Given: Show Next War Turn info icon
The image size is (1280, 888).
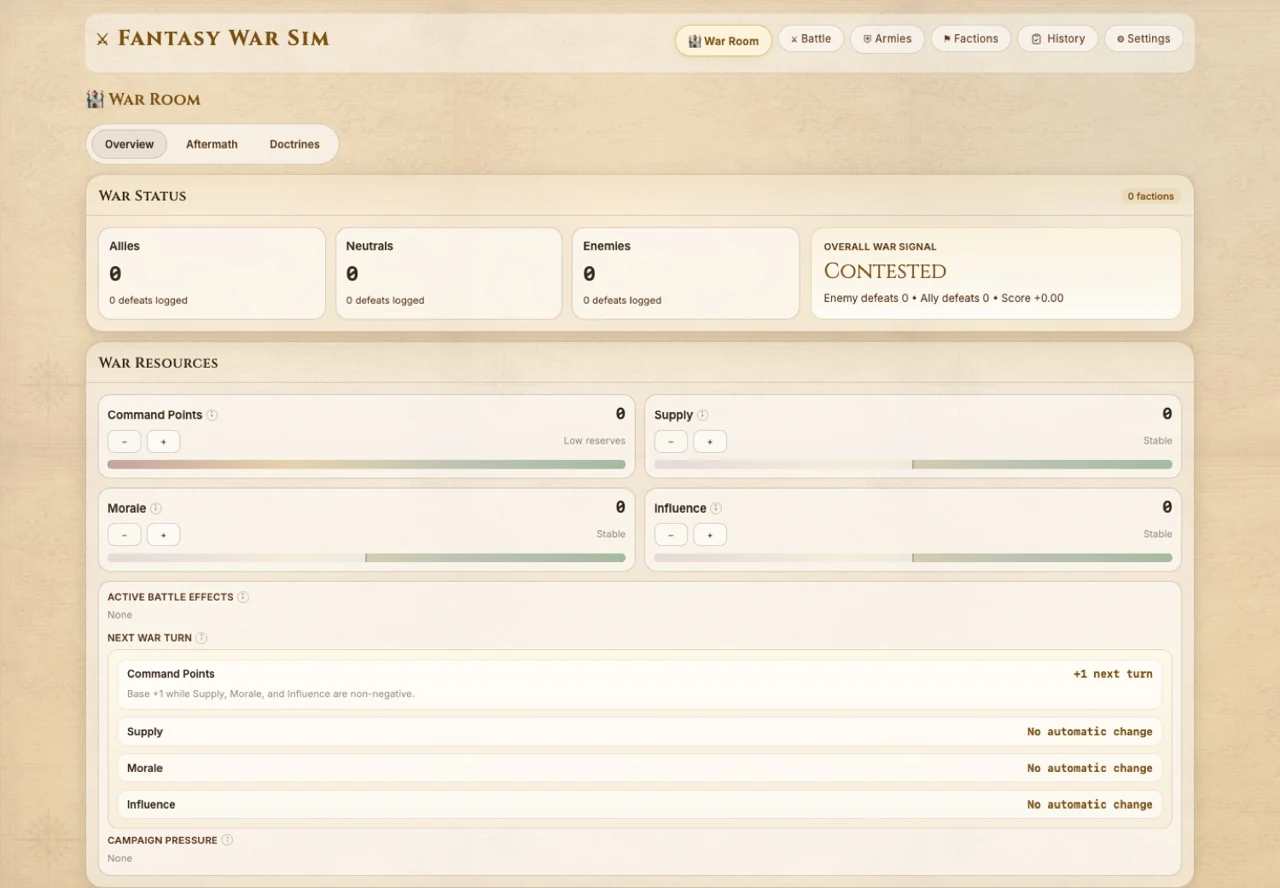Looking at the screenshot, I should (202, 638).
